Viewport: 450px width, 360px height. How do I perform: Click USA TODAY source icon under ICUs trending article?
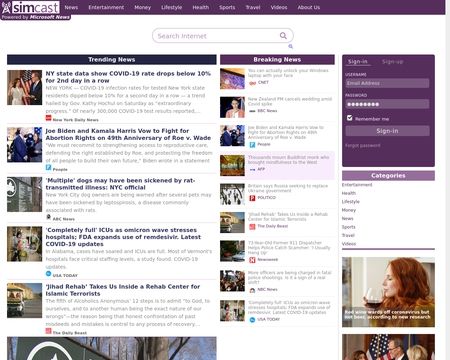pos(48,274)
